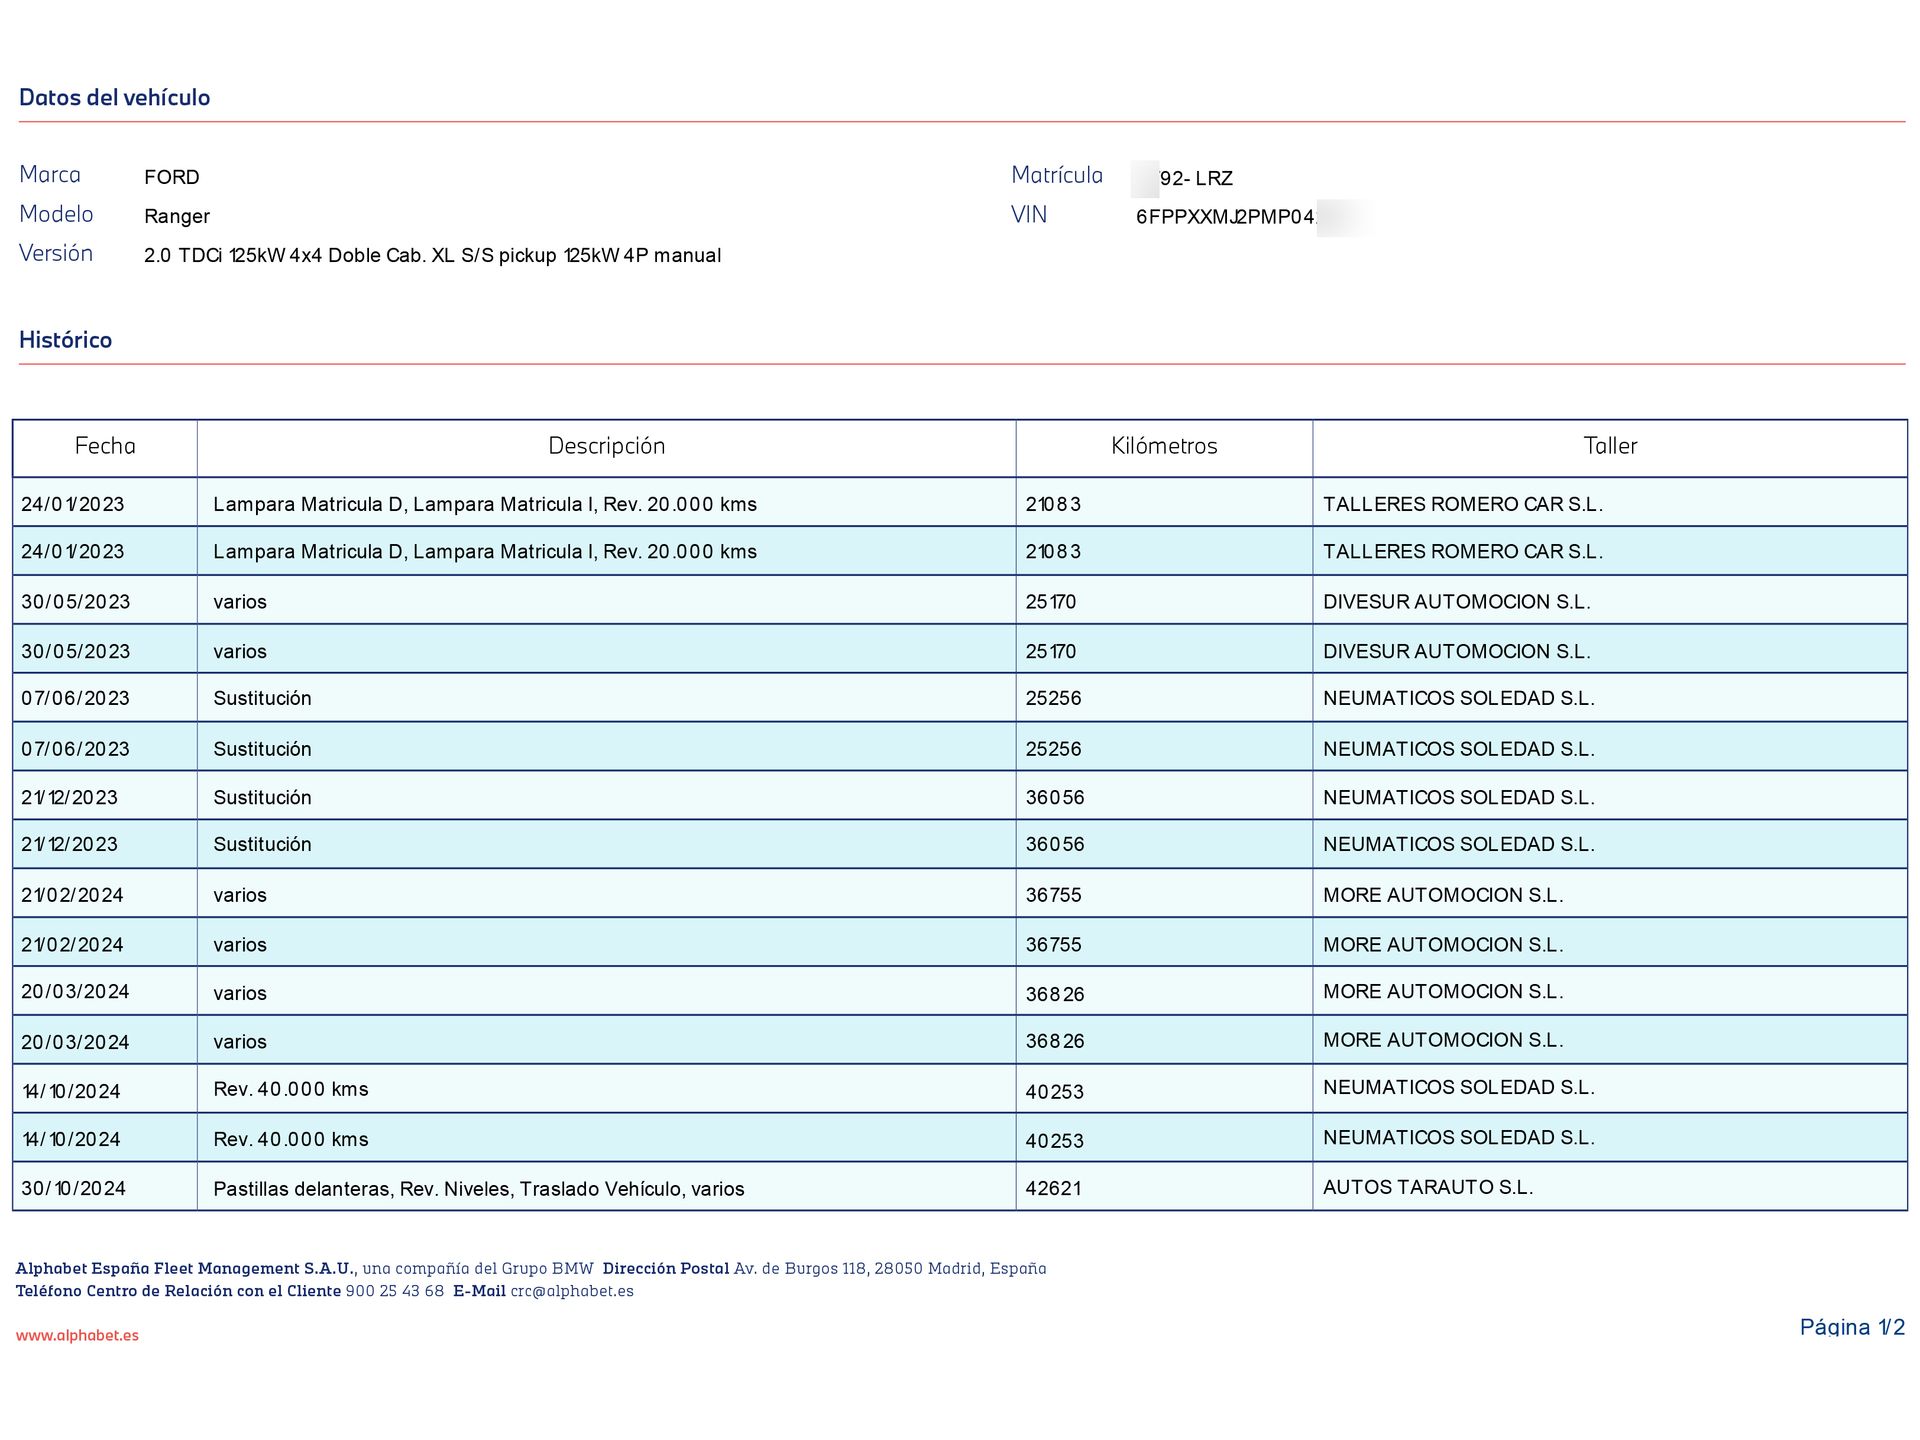Select the VIN value starting '6FPPXXMJ2PMP'
Screen dimensions: 1920x1440
pyautogui.click(x=1228, y=217)
